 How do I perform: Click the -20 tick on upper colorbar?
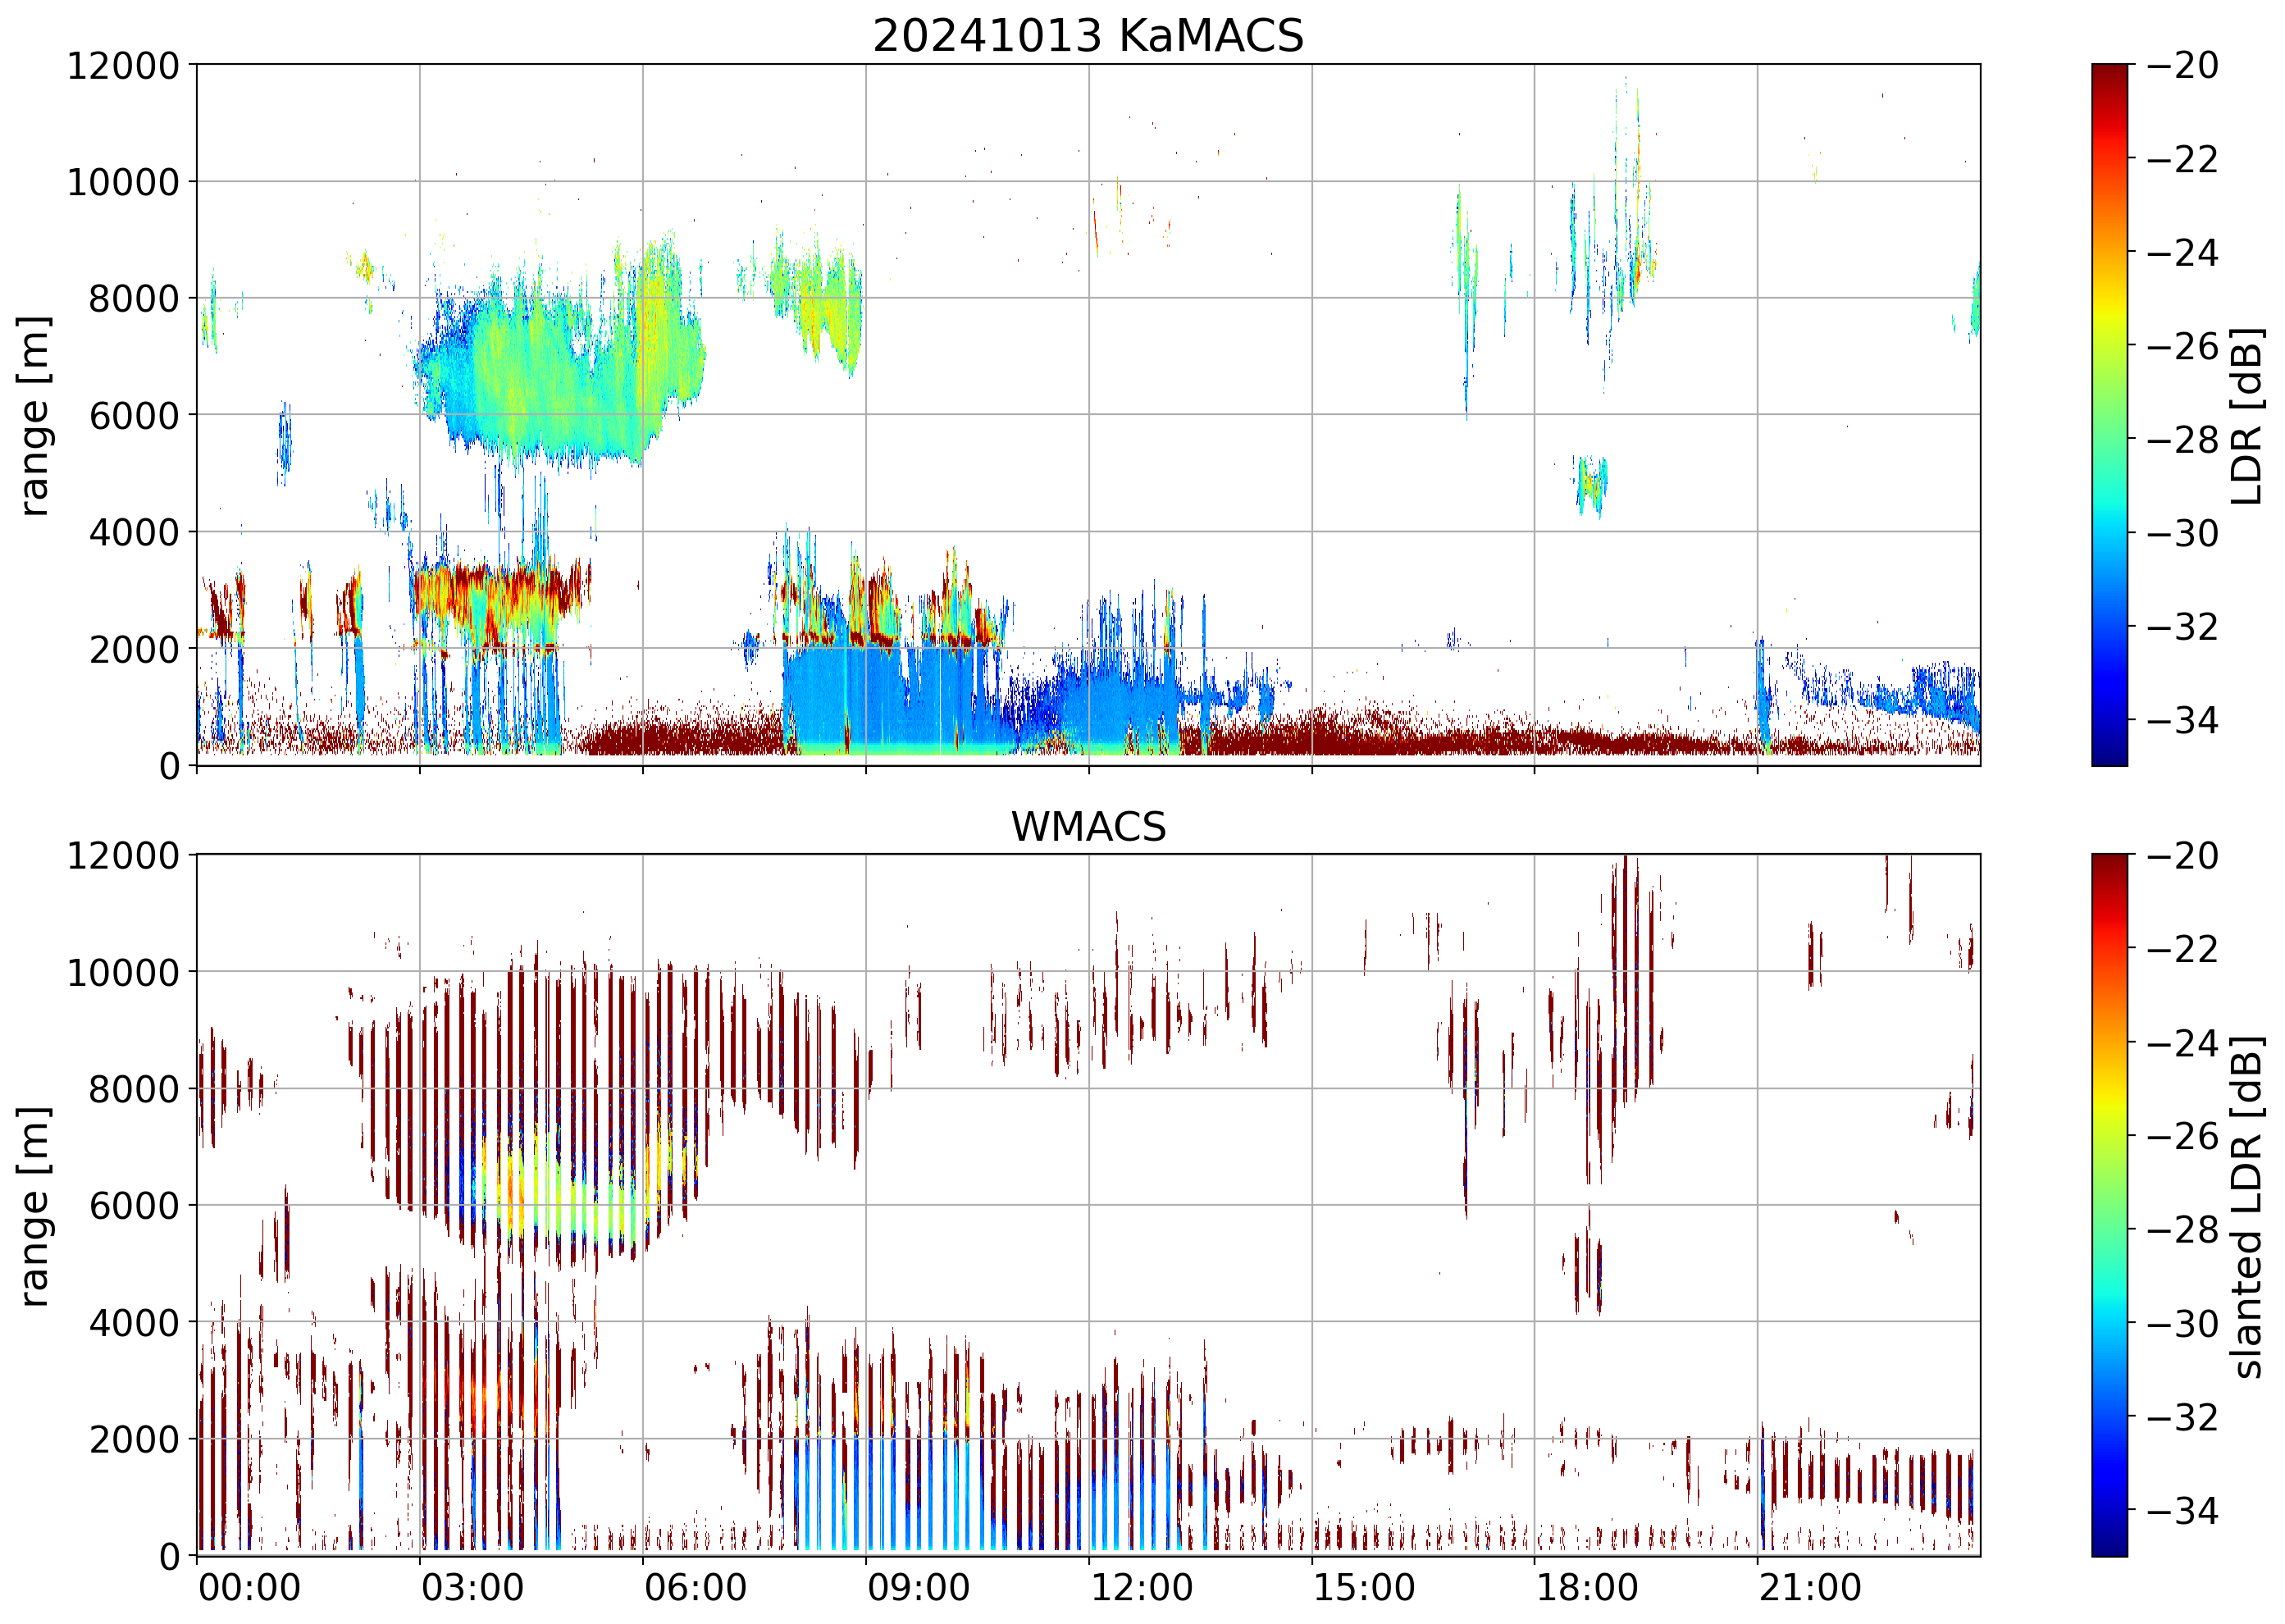pos(2182,66)
